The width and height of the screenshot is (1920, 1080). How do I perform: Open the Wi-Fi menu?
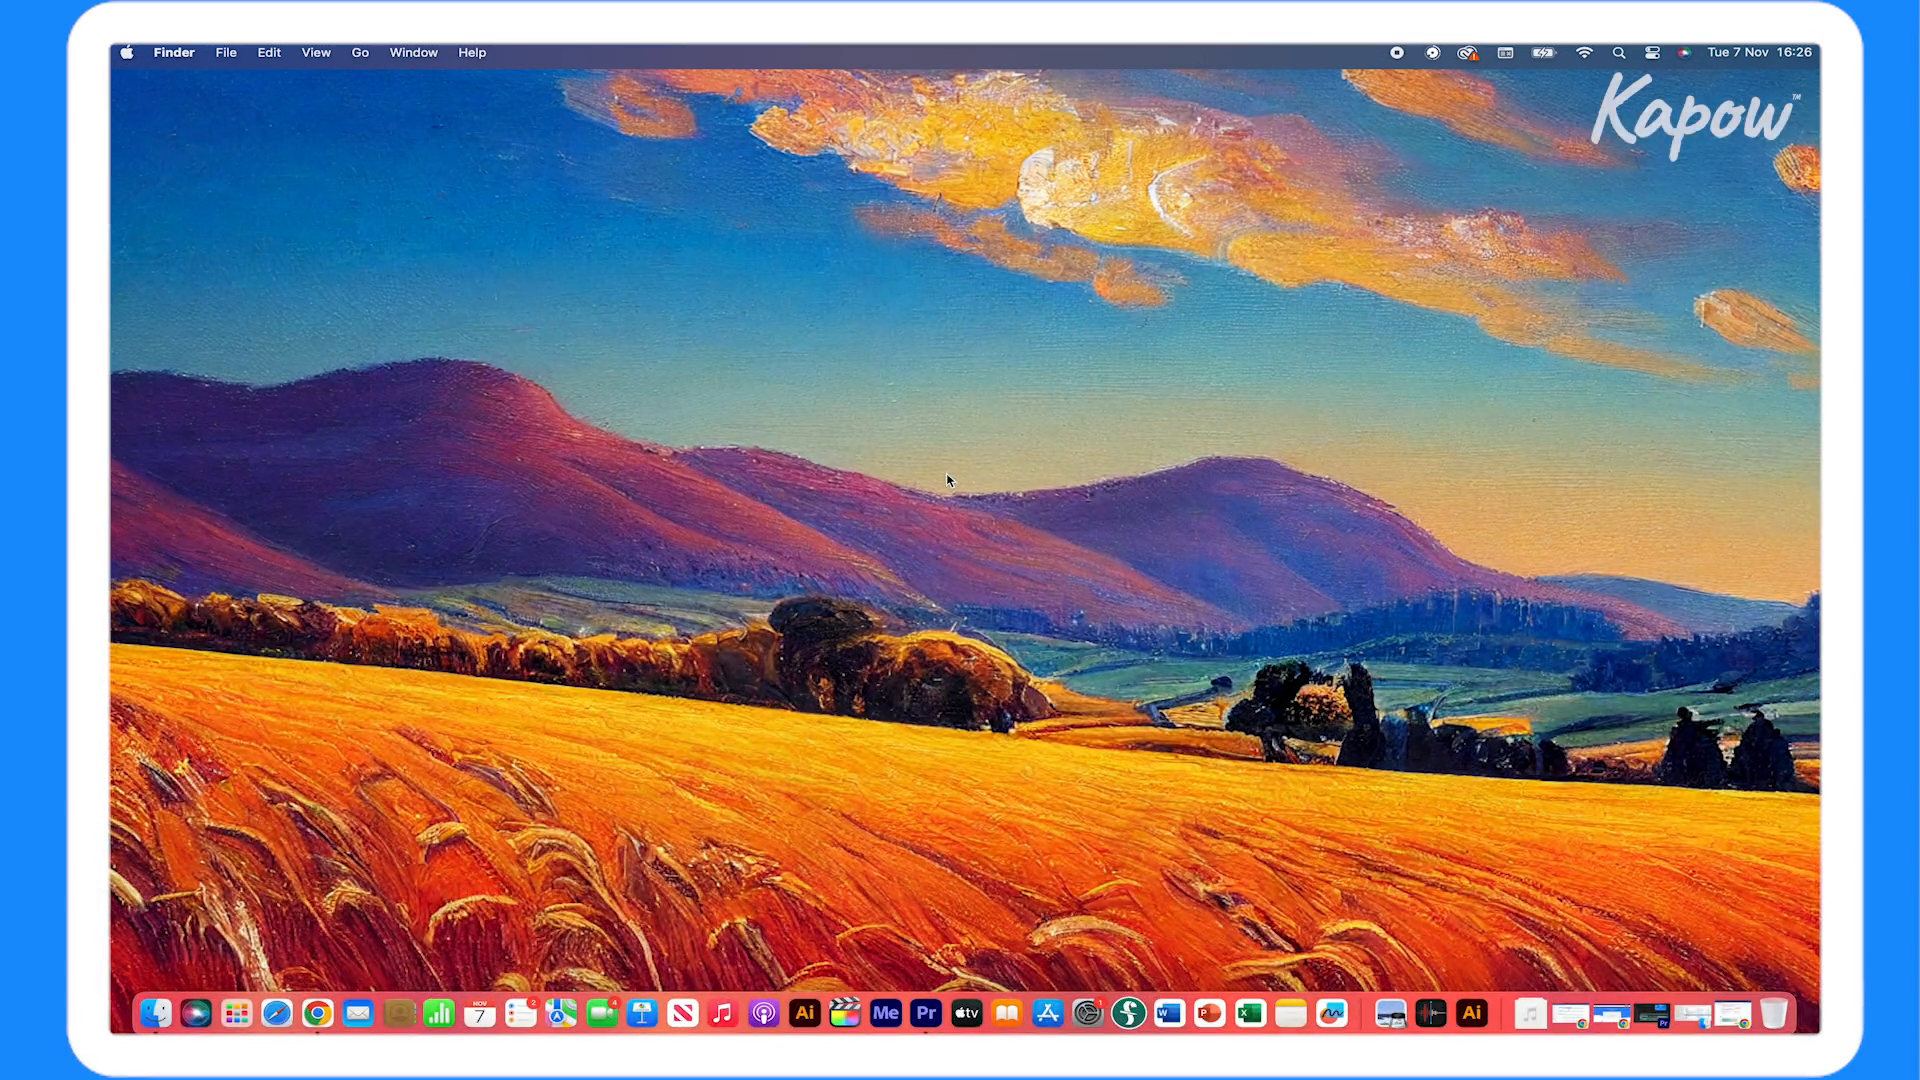pyautogui.click(x=1584, y=53)
